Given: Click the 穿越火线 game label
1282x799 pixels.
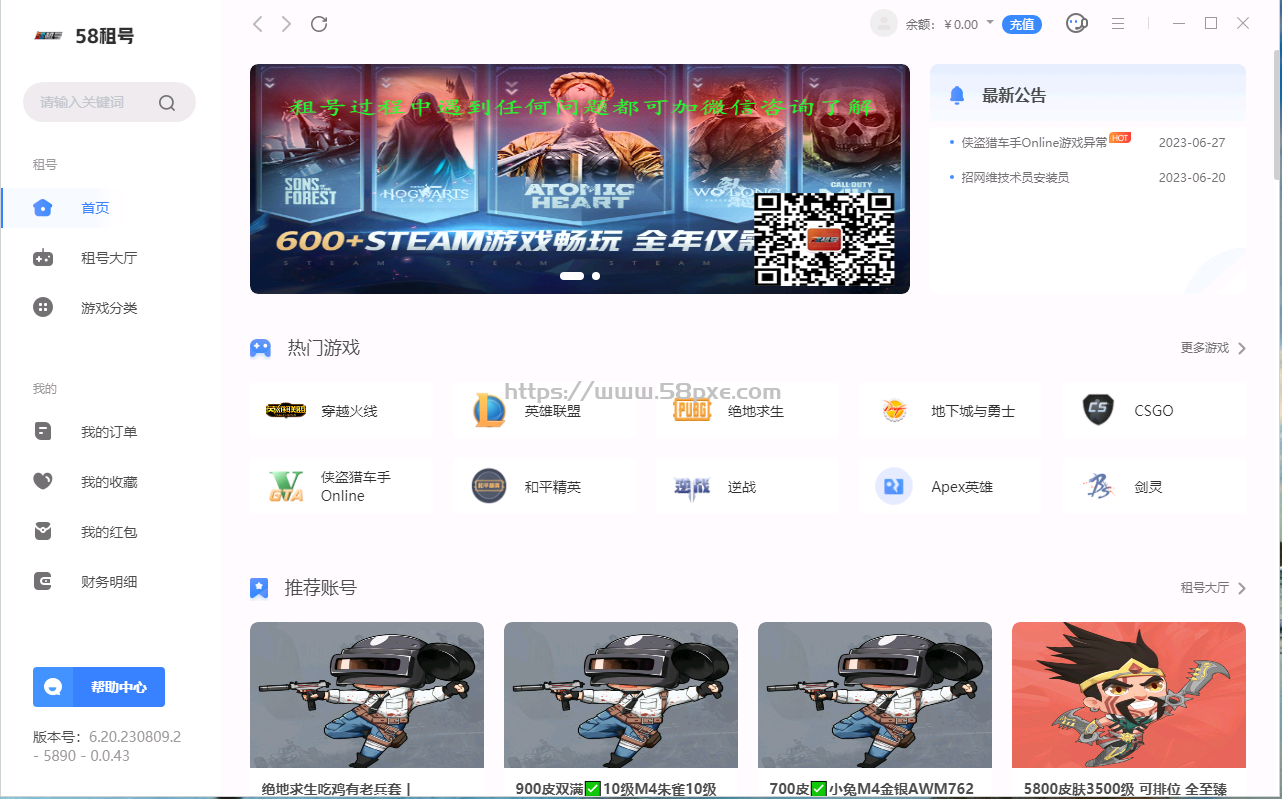Looking at the screenshot, I should click(x=349, y=411).
